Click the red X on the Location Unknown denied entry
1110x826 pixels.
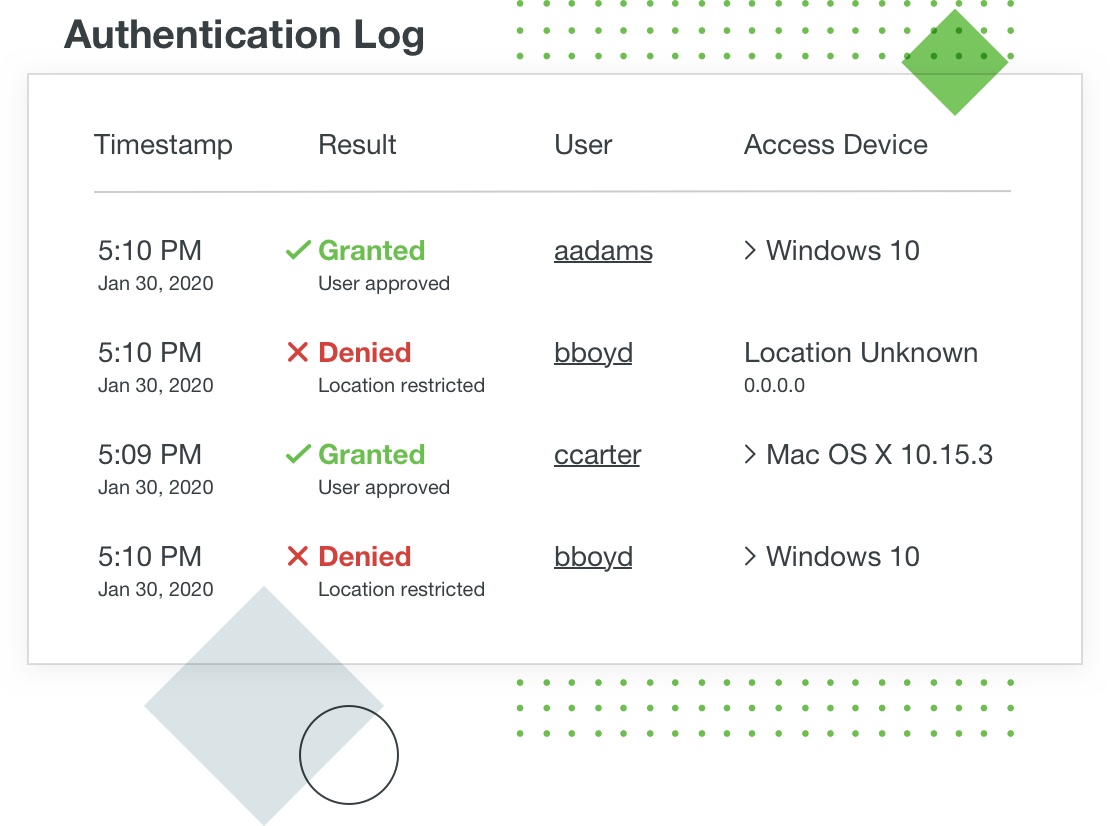297,353
